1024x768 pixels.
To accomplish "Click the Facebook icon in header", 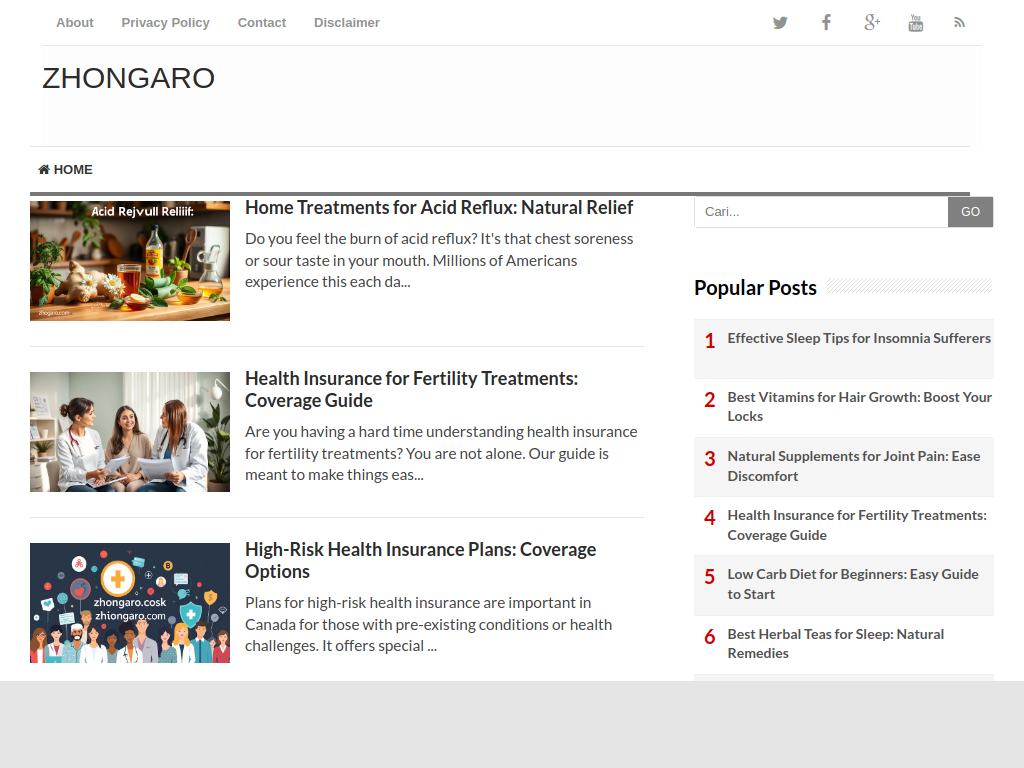I will click(x=826, y=23).
